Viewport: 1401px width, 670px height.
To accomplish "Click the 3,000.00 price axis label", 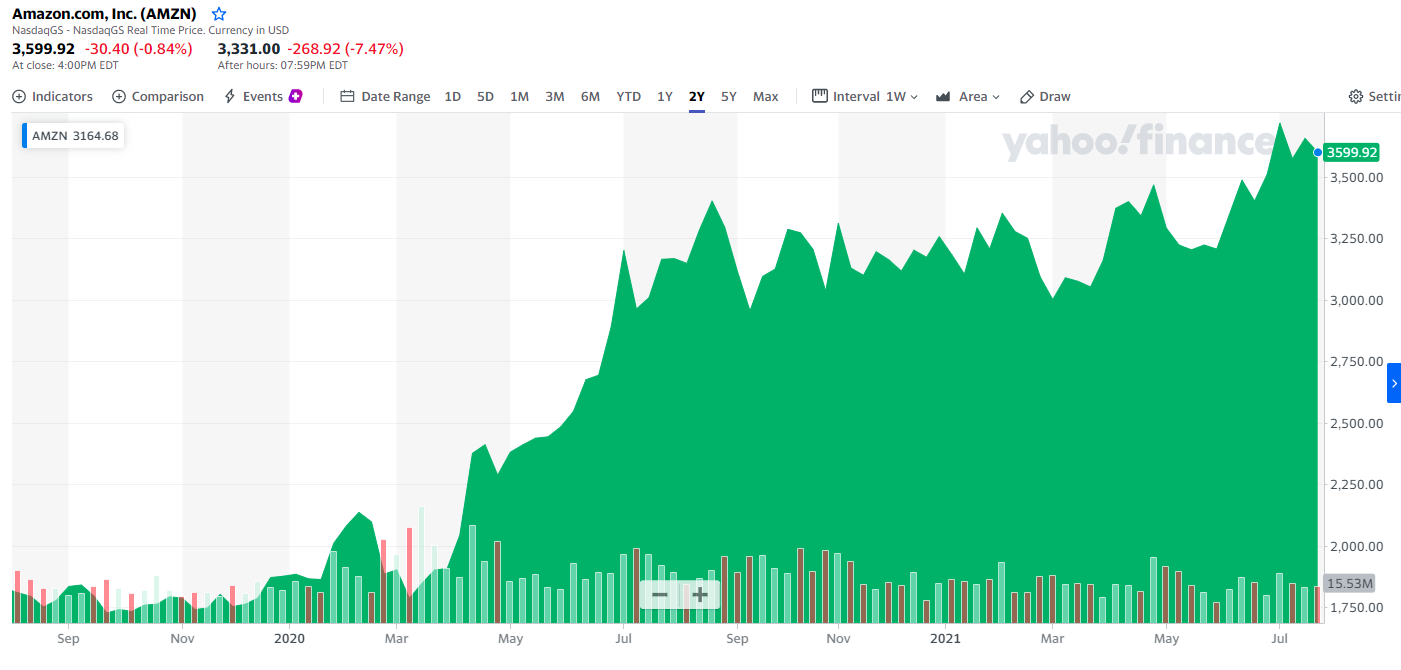I will [x=1355, y=300].
